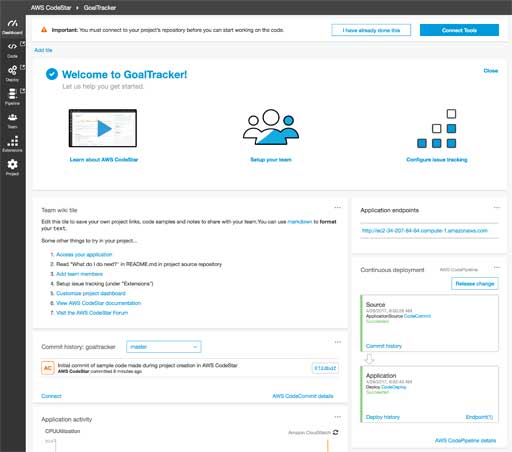The image size is (512, 452).
Task: Open Application endpoints tile options menu
Action: pyautogui.click(x=497, y=207)
